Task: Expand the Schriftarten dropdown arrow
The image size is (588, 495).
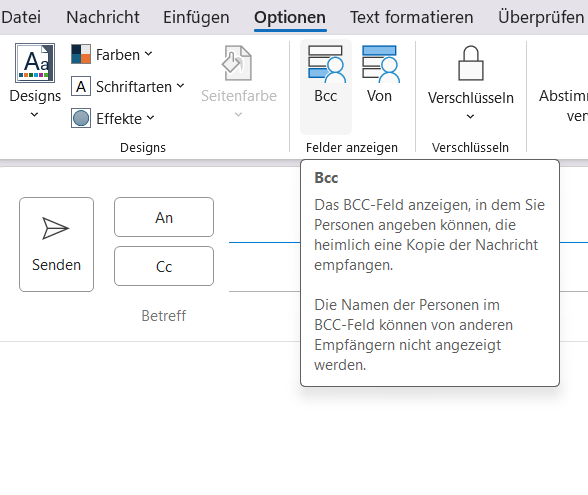Action: 180,86
